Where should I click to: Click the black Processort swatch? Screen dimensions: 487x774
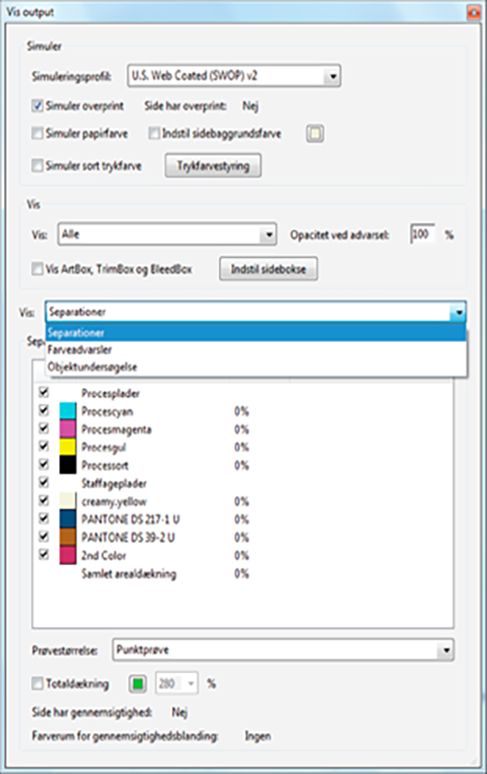pyautogui.click(x=68, y=465)
